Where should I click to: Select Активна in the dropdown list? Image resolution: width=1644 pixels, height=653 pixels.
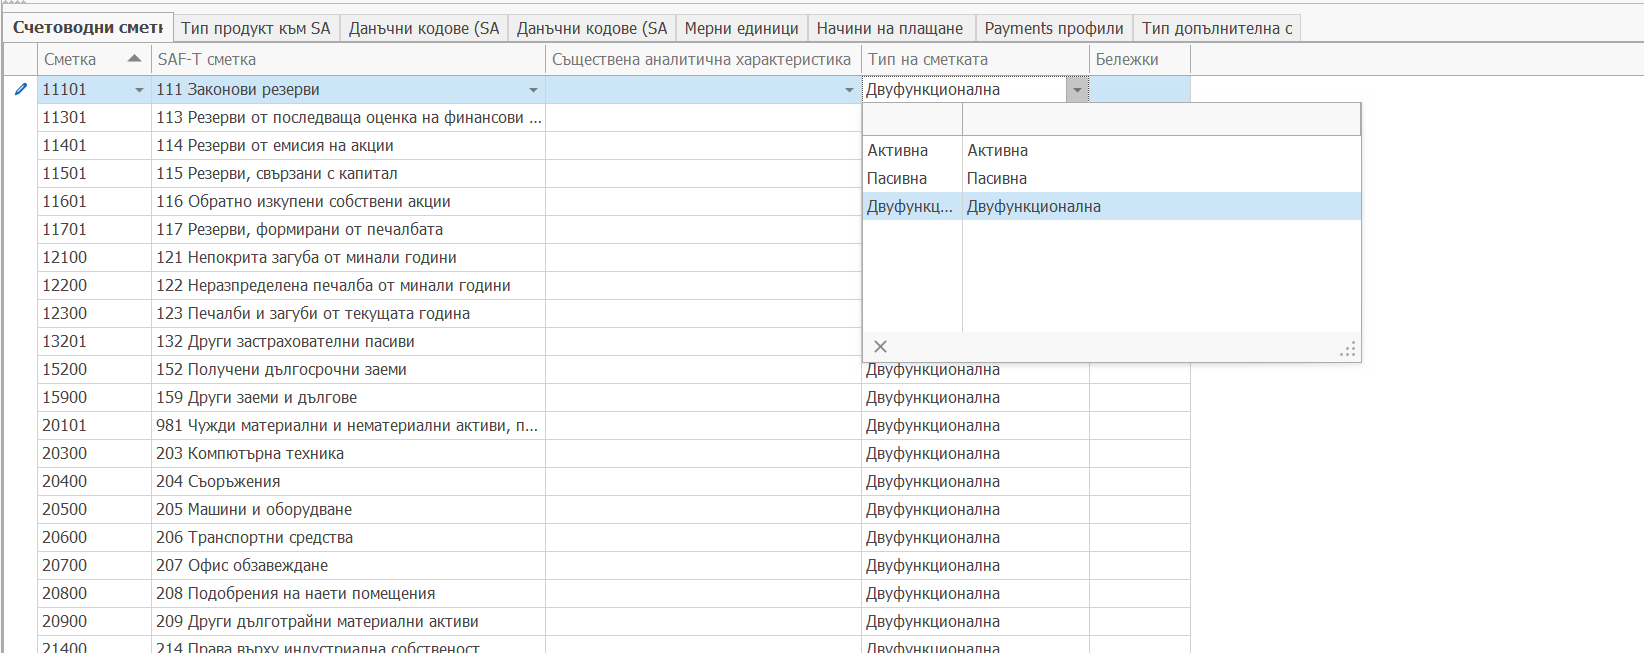pyautogui.click(x=1111, y=150)
